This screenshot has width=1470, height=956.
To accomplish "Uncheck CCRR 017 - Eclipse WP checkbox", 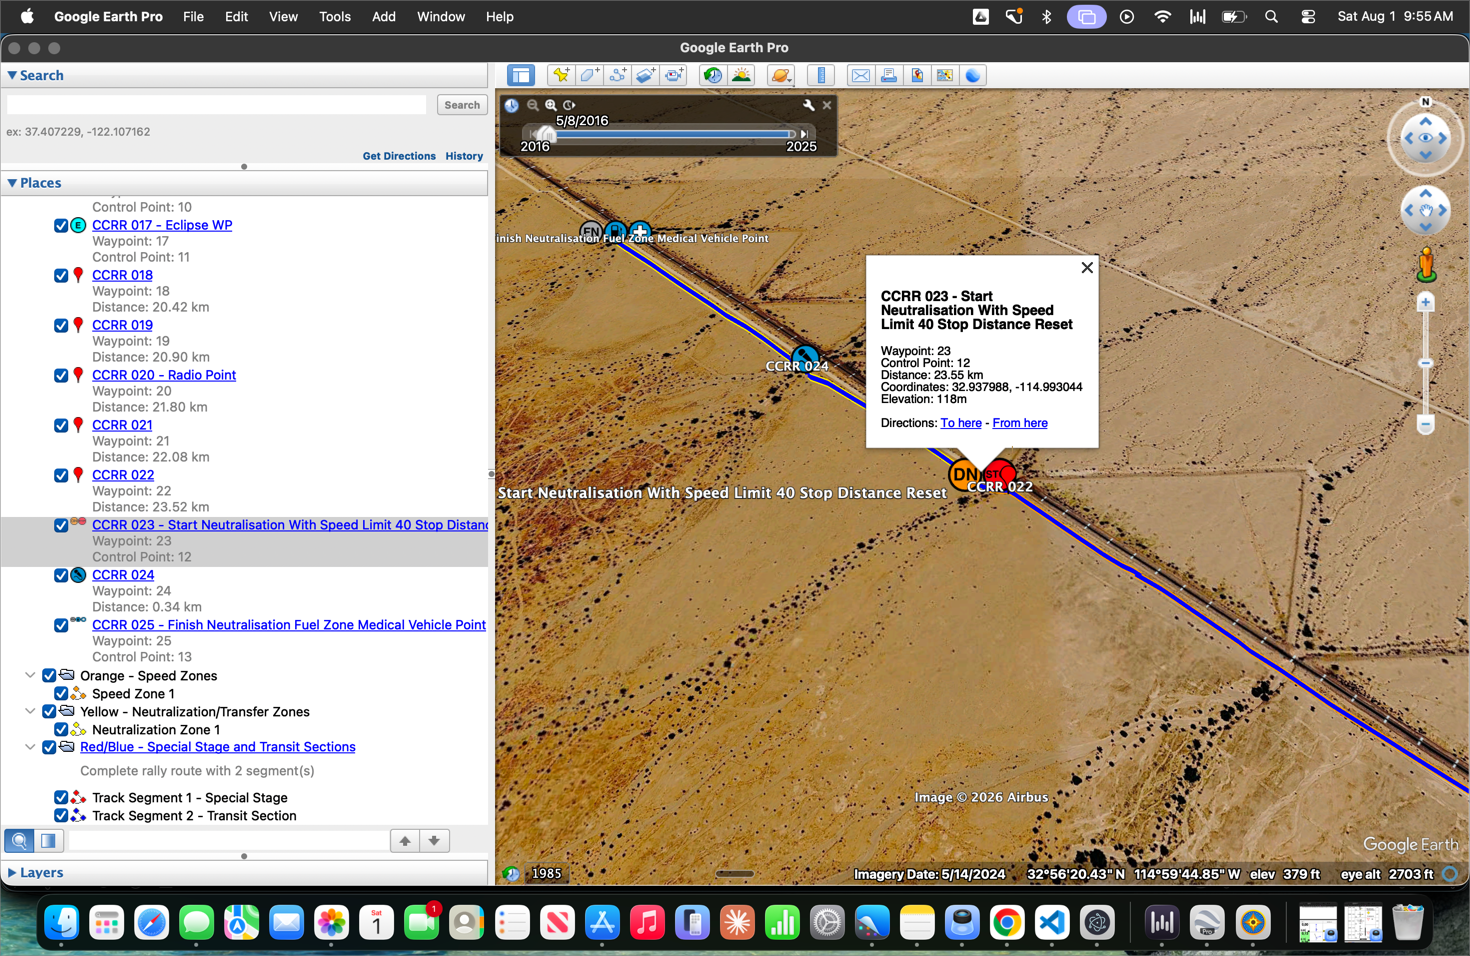I will tap(61, 226).
